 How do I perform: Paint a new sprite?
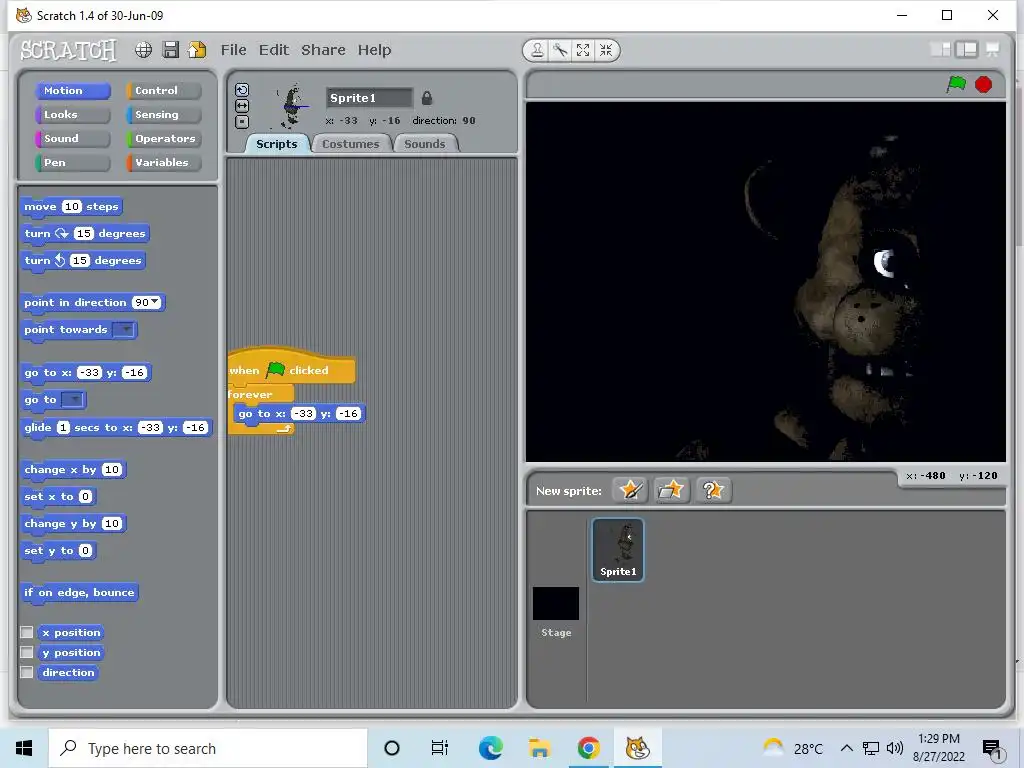point(631,490)
